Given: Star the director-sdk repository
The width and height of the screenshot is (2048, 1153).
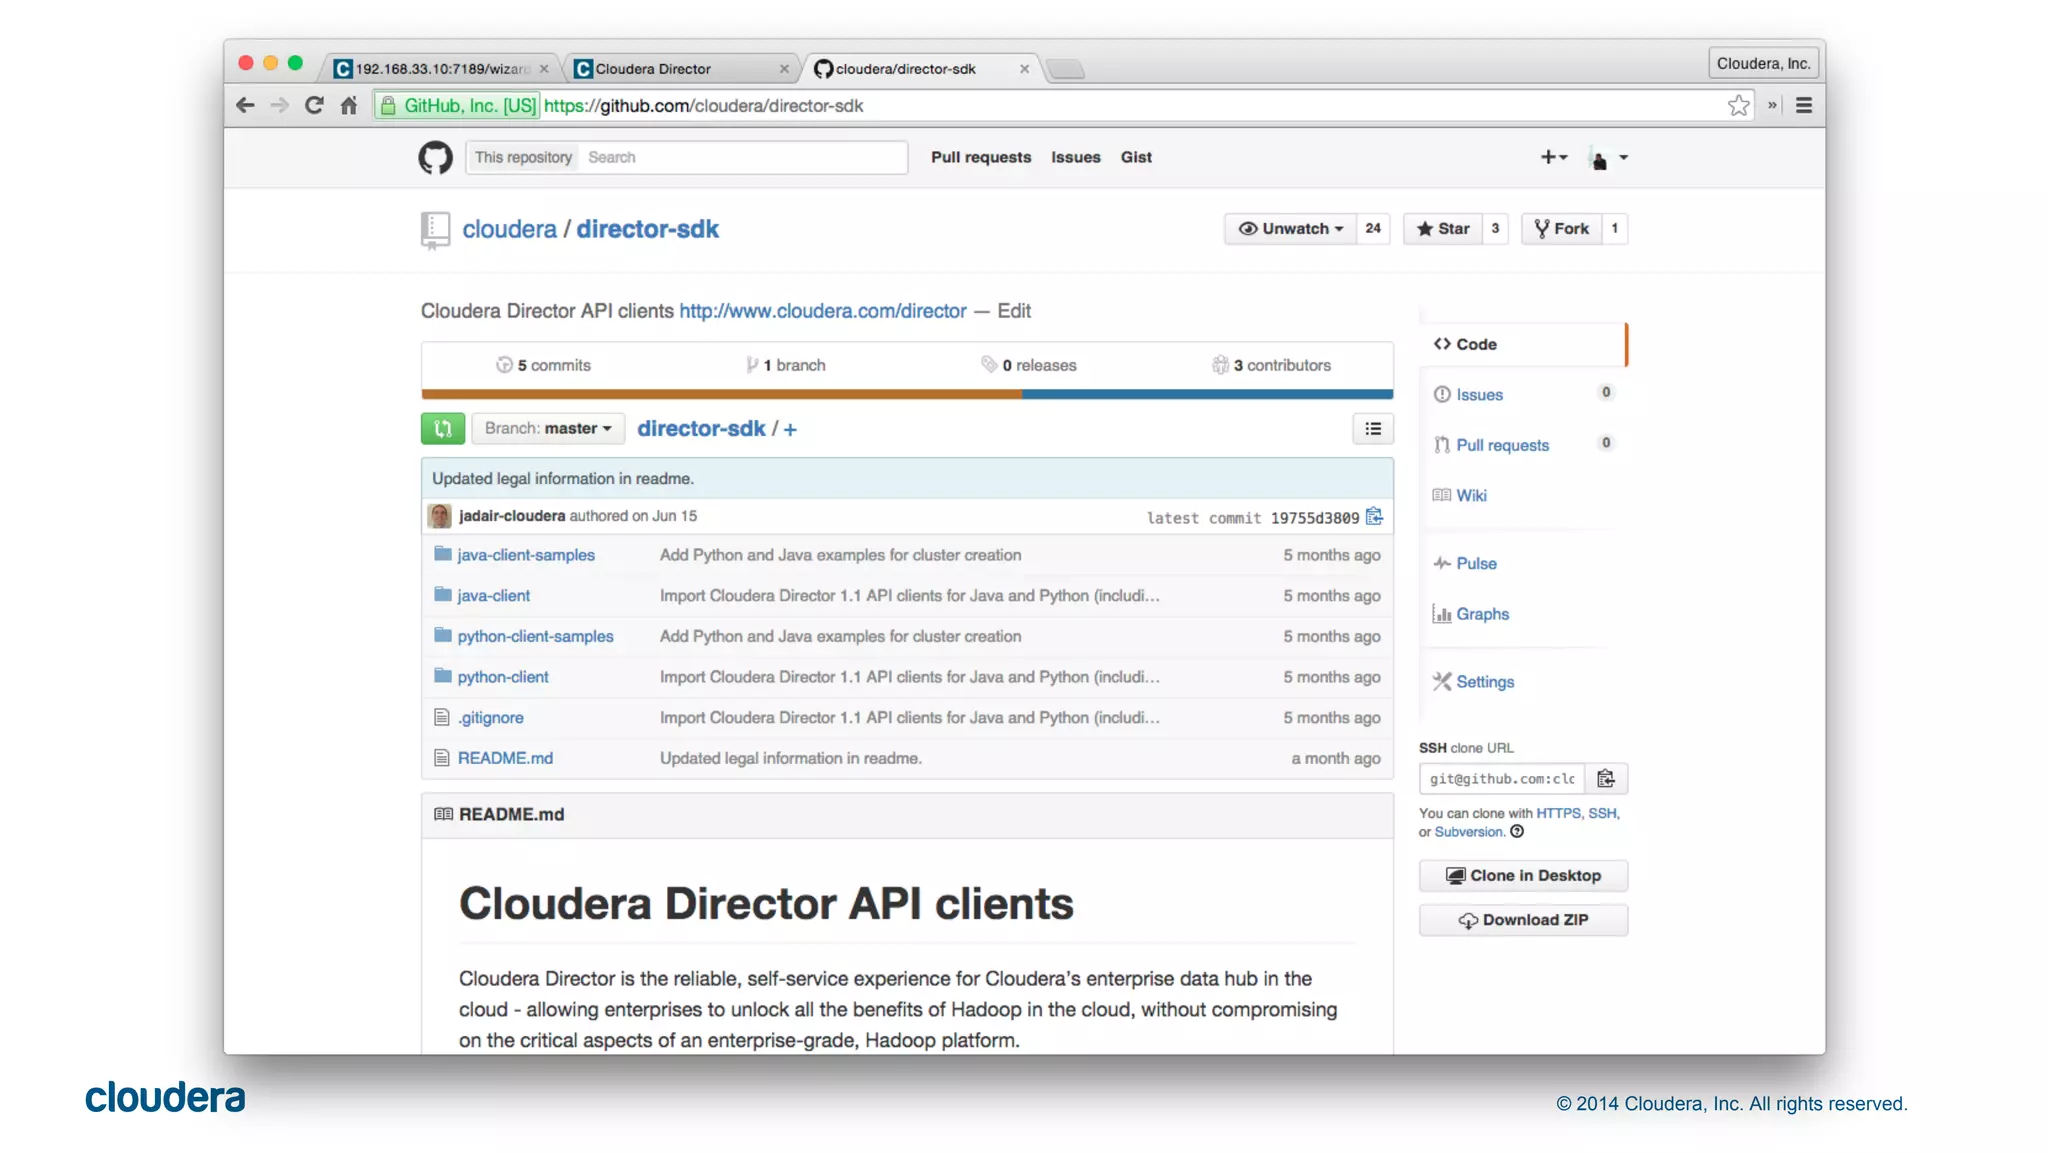Looking at the screenshot, I should 1443,229.
